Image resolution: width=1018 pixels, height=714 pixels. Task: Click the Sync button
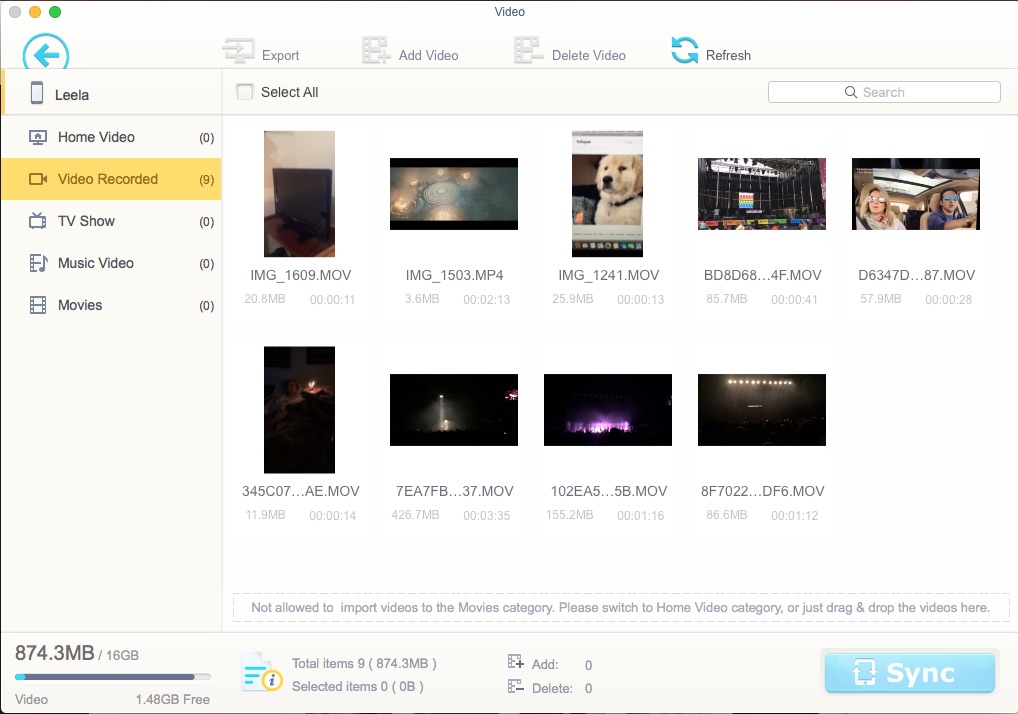910,673
